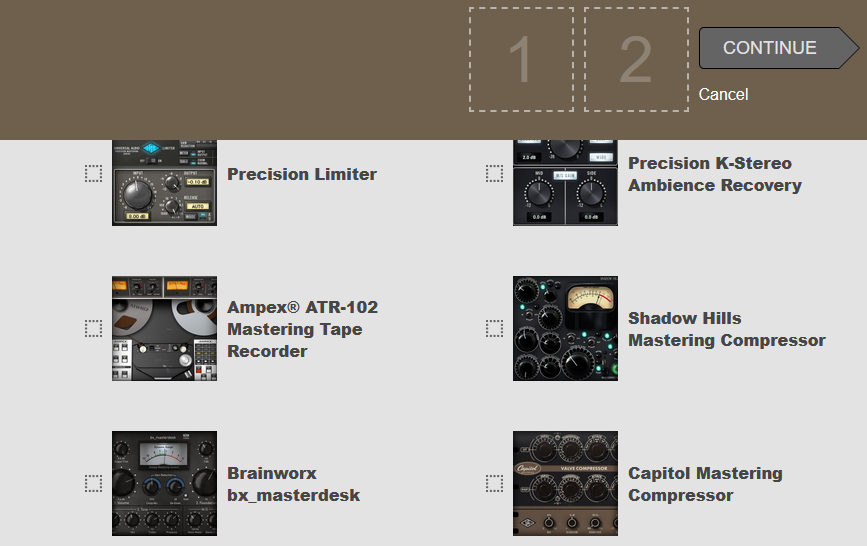Check the Brainworx bx_masterdesk checkbox

click(x=93, y=483)
